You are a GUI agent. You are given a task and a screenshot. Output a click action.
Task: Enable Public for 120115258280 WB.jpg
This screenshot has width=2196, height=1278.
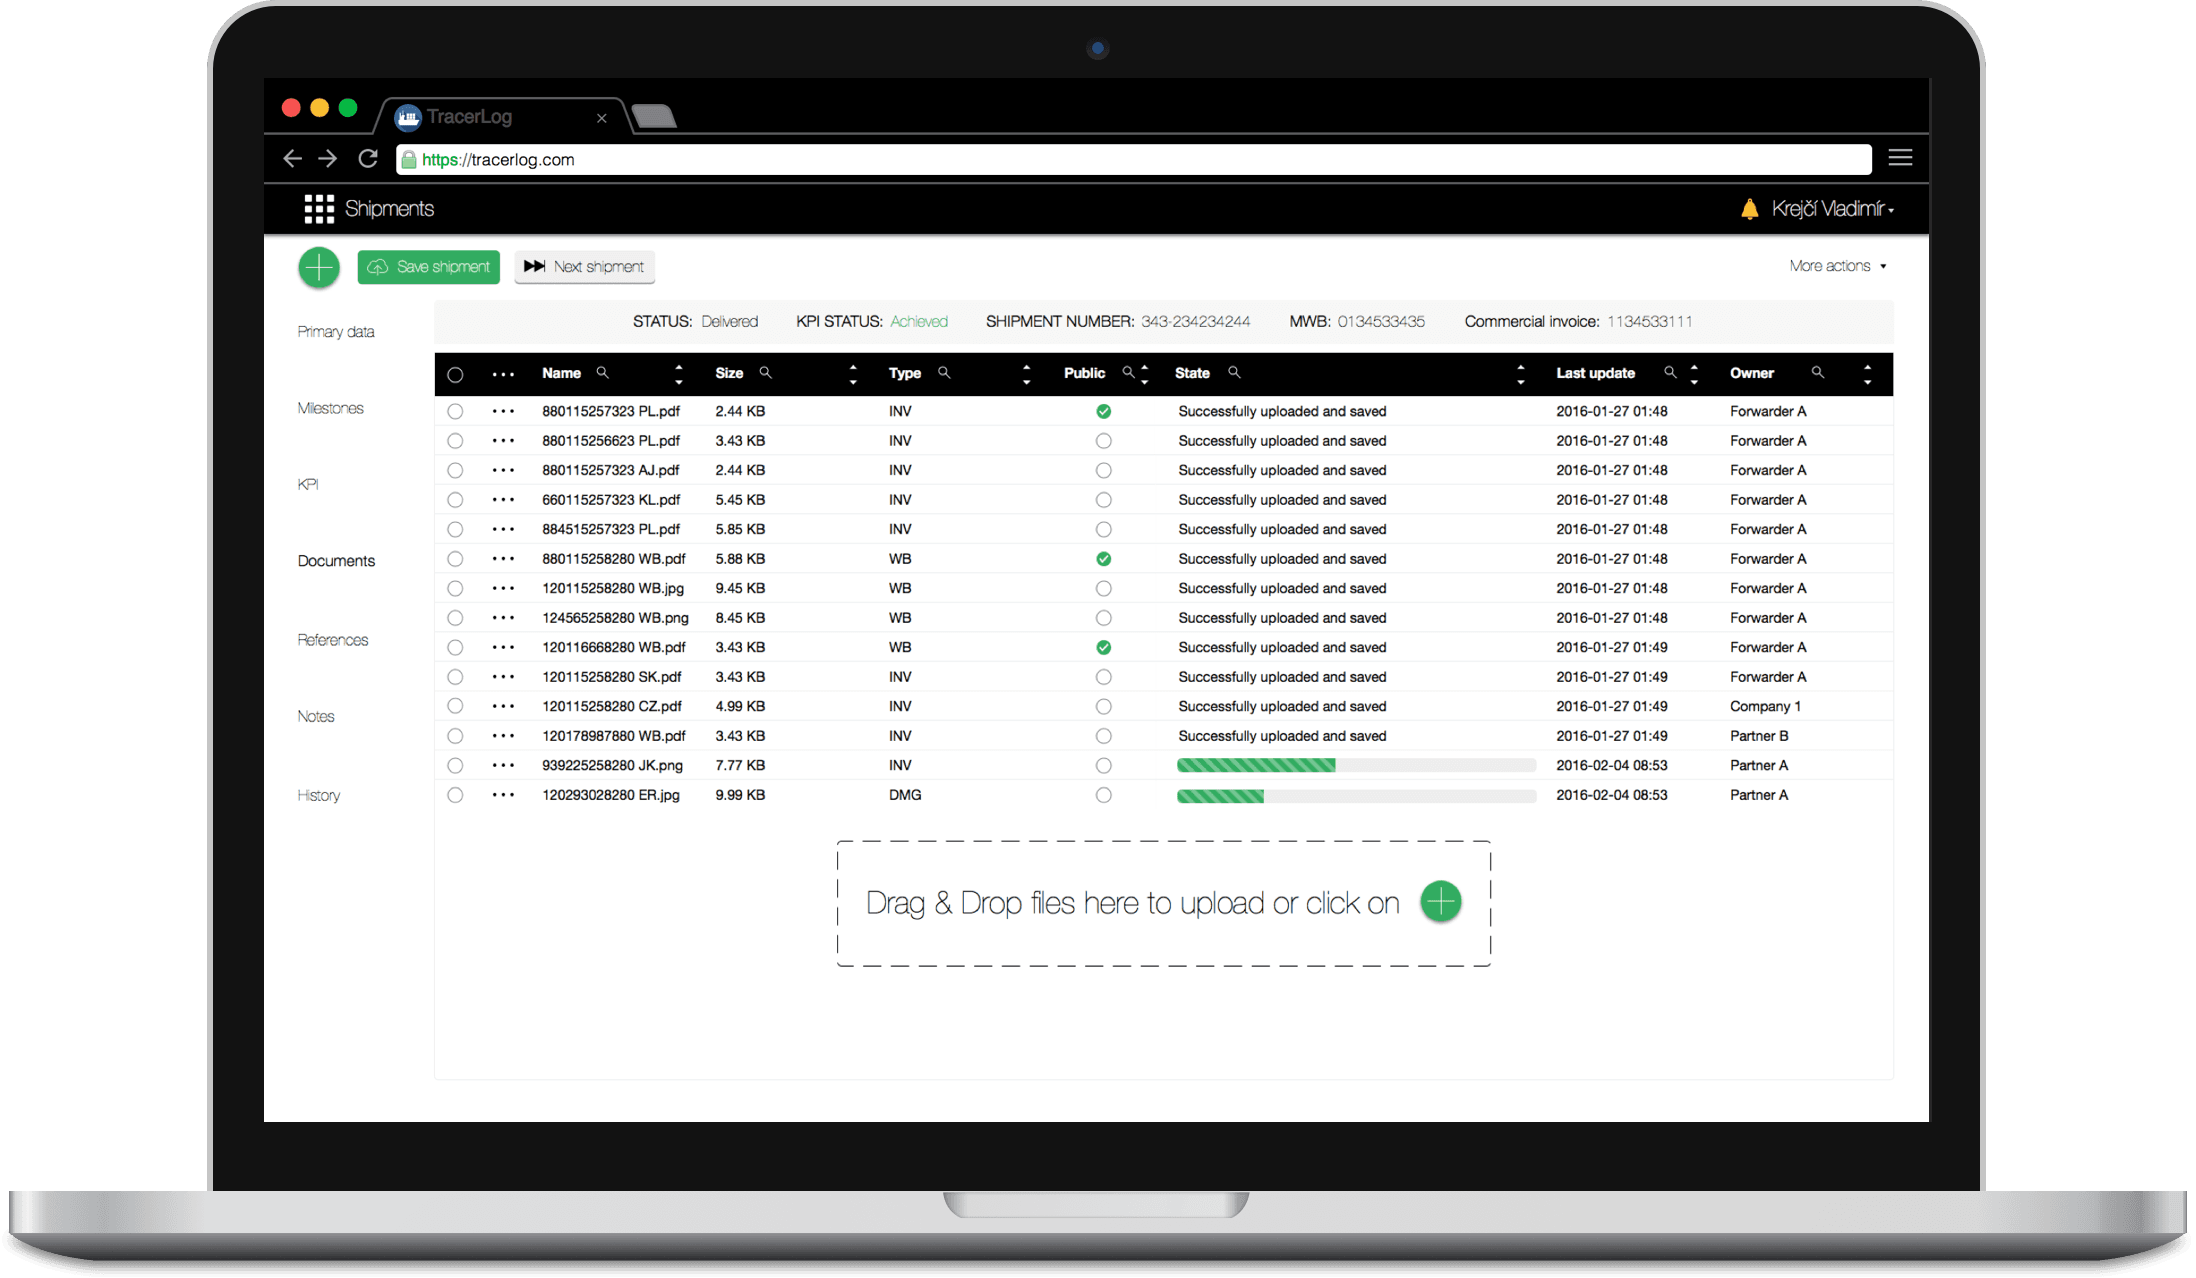coord(1104,588)
